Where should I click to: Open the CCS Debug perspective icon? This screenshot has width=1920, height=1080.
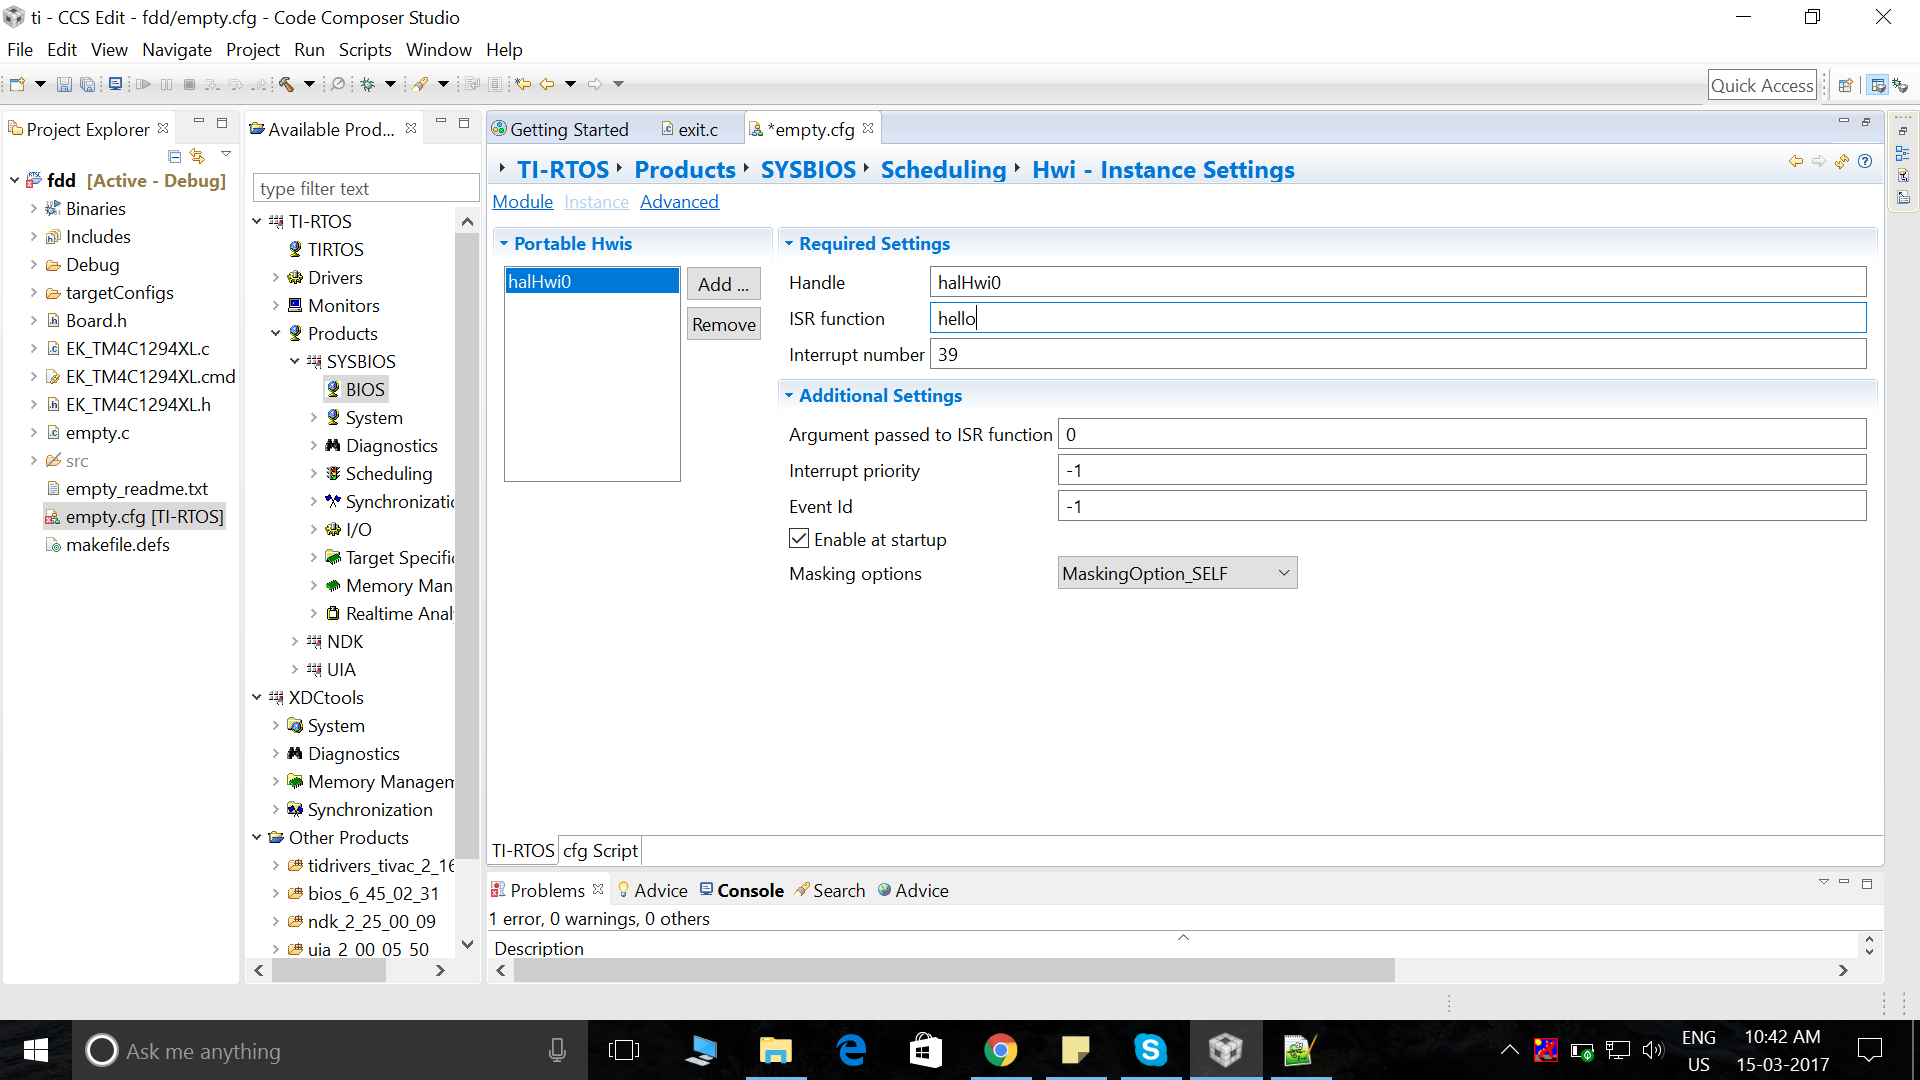click(1900, 86)
